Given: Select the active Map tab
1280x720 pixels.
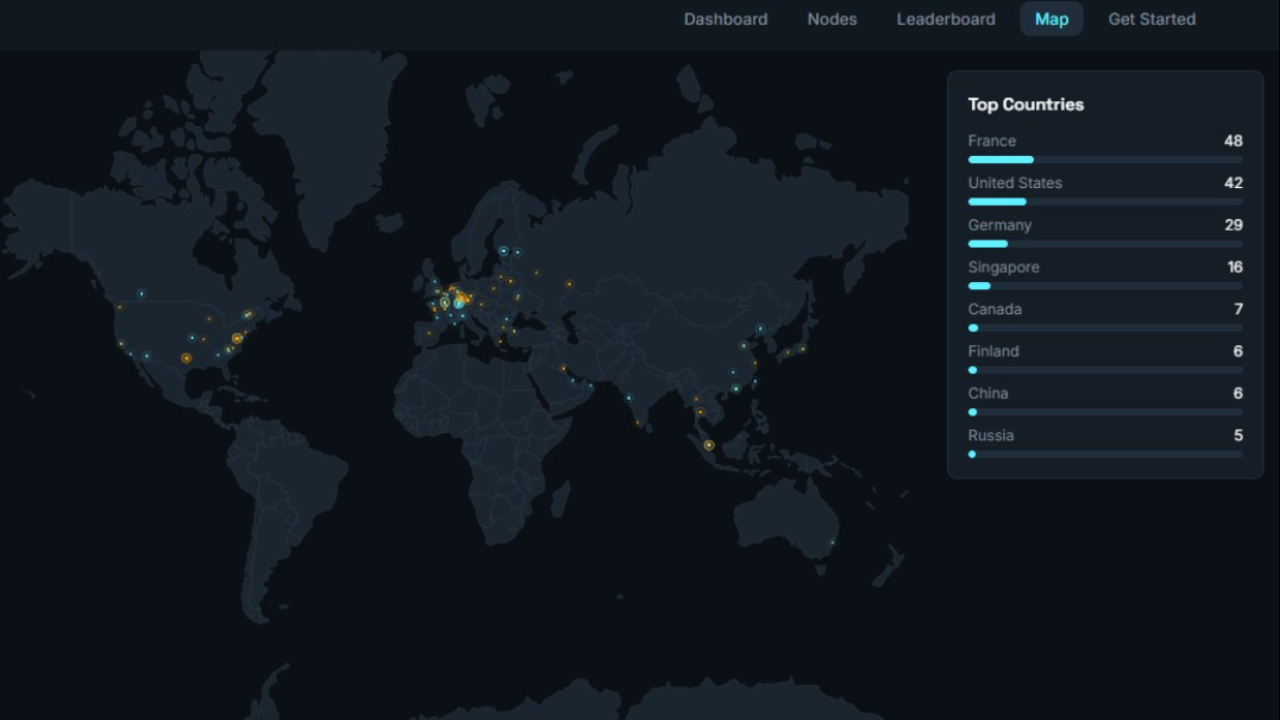Looking at the screenshot, I should click(1051, 19).
